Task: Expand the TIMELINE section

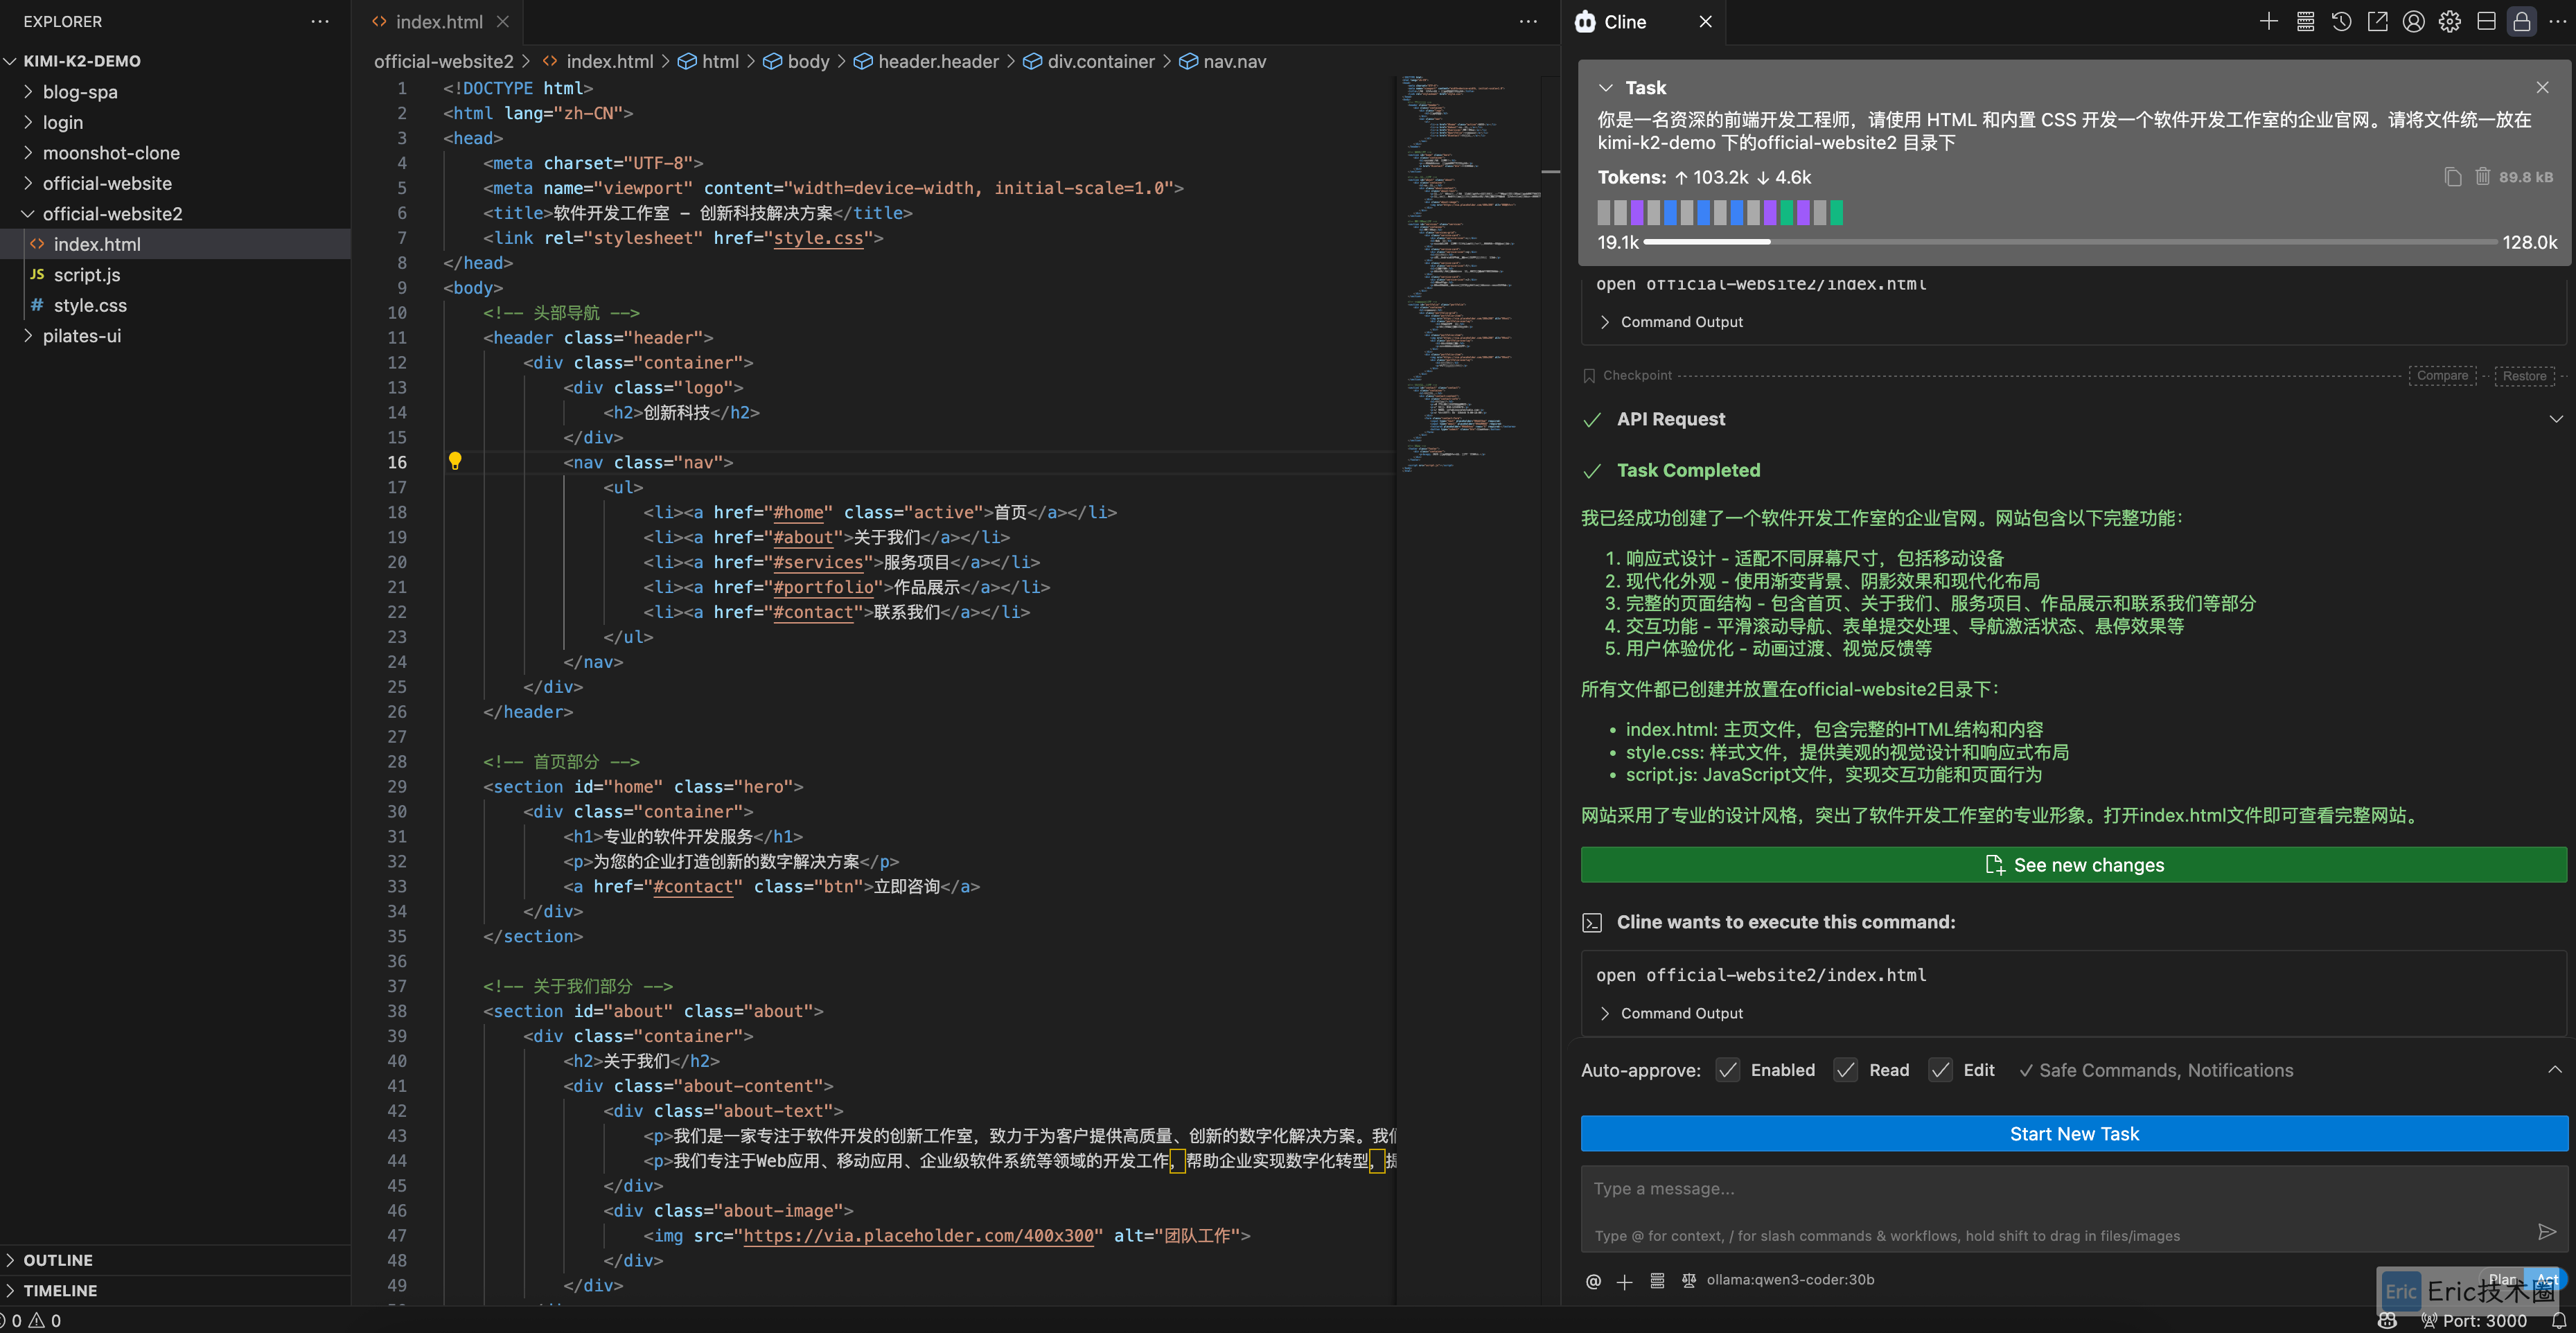Action: tap(60, 1290)
